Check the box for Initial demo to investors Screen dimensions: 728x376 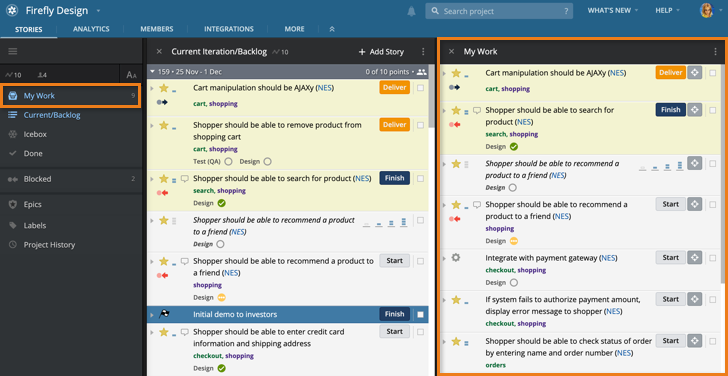pyautogui.click(x=420, y=315)
